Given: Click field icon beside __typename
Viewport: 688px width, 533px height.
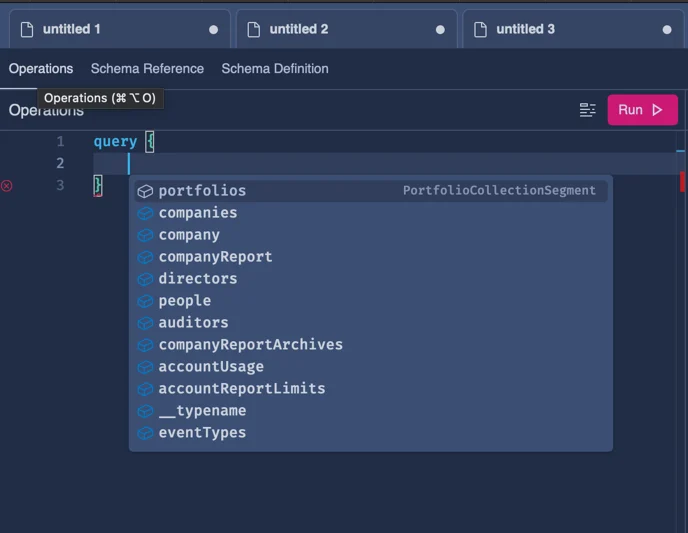Looking at the screenshot, I should click(145, 411).
